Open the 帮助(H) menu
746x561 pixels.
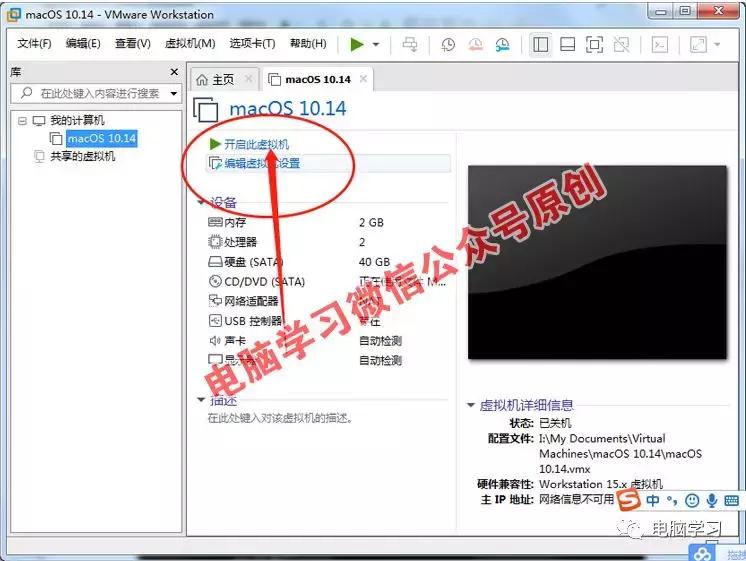308,44
